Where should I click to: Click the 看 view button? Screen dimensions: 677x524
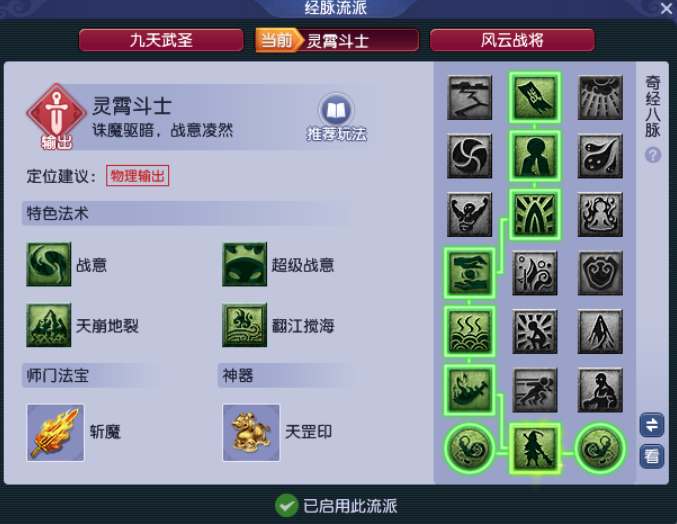(652, 456)
